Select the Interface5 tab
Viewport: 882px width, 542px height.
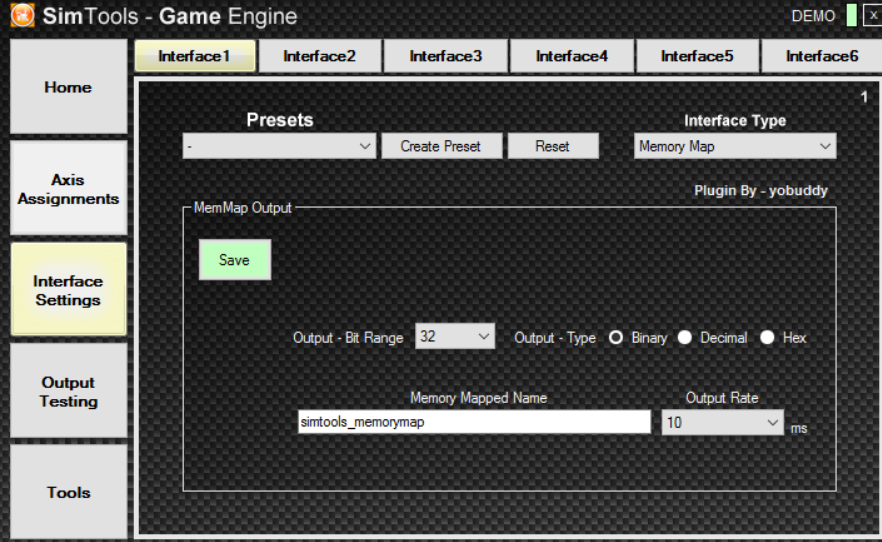point(697,56)
